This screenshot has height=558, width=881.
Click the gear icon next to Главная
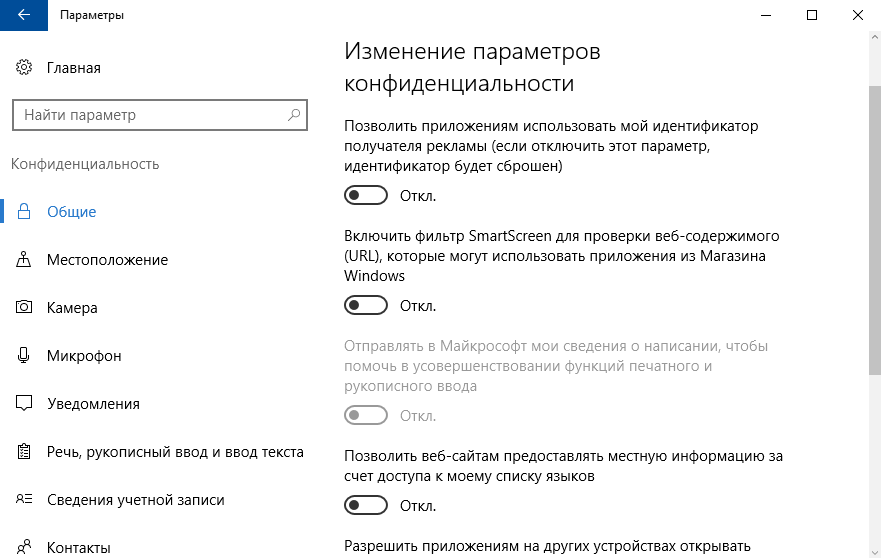click(24, 68)
